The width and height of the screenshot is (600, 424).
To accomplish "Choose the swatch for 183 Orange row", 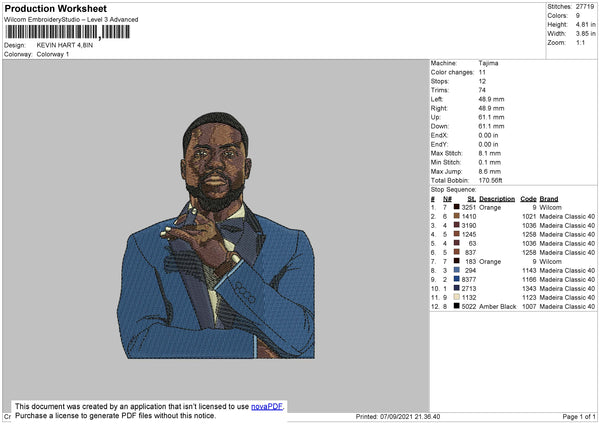I will pos(457,261).
